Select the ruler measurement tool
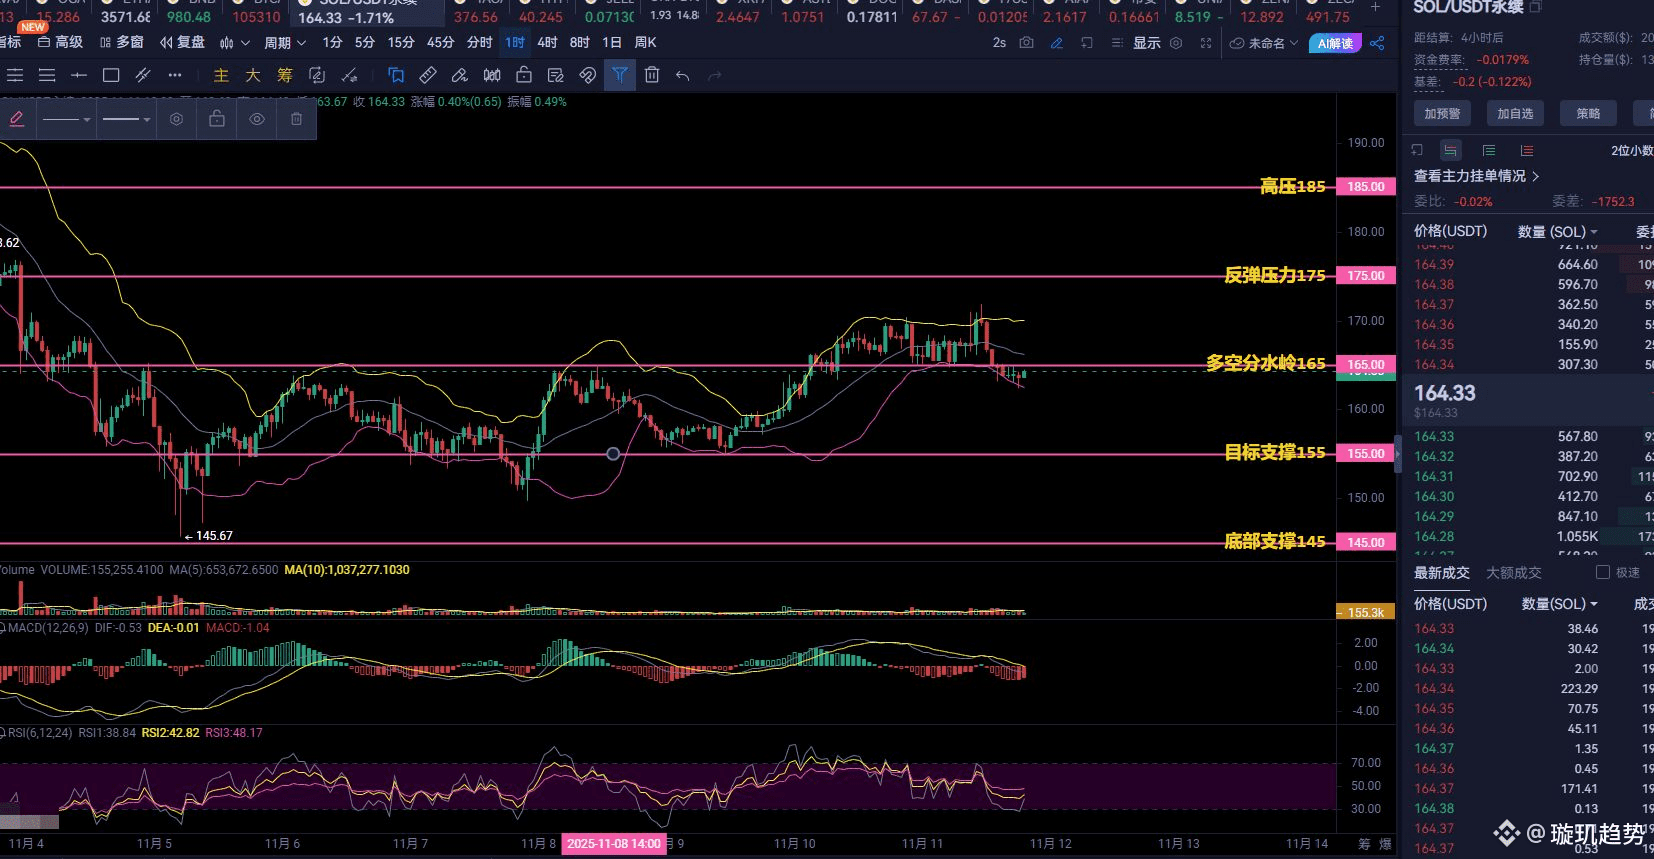 428,75
